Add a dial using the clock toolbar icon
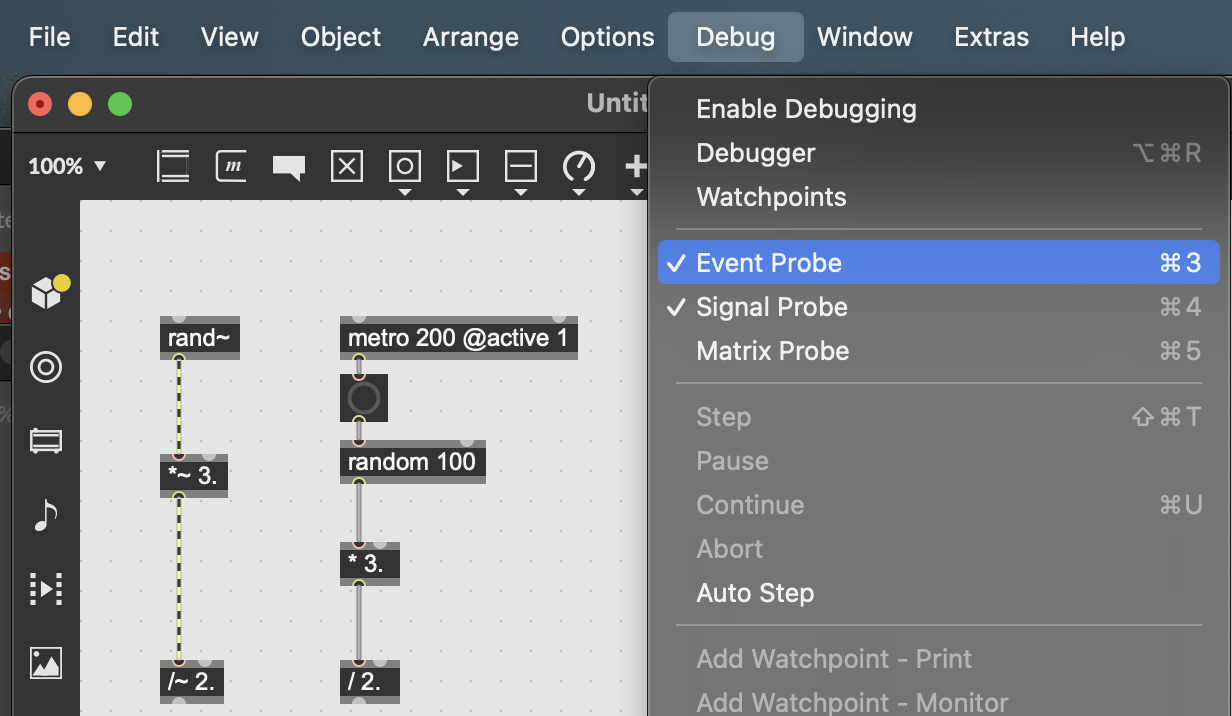1232x716 pixels. [x=579, y=167]
